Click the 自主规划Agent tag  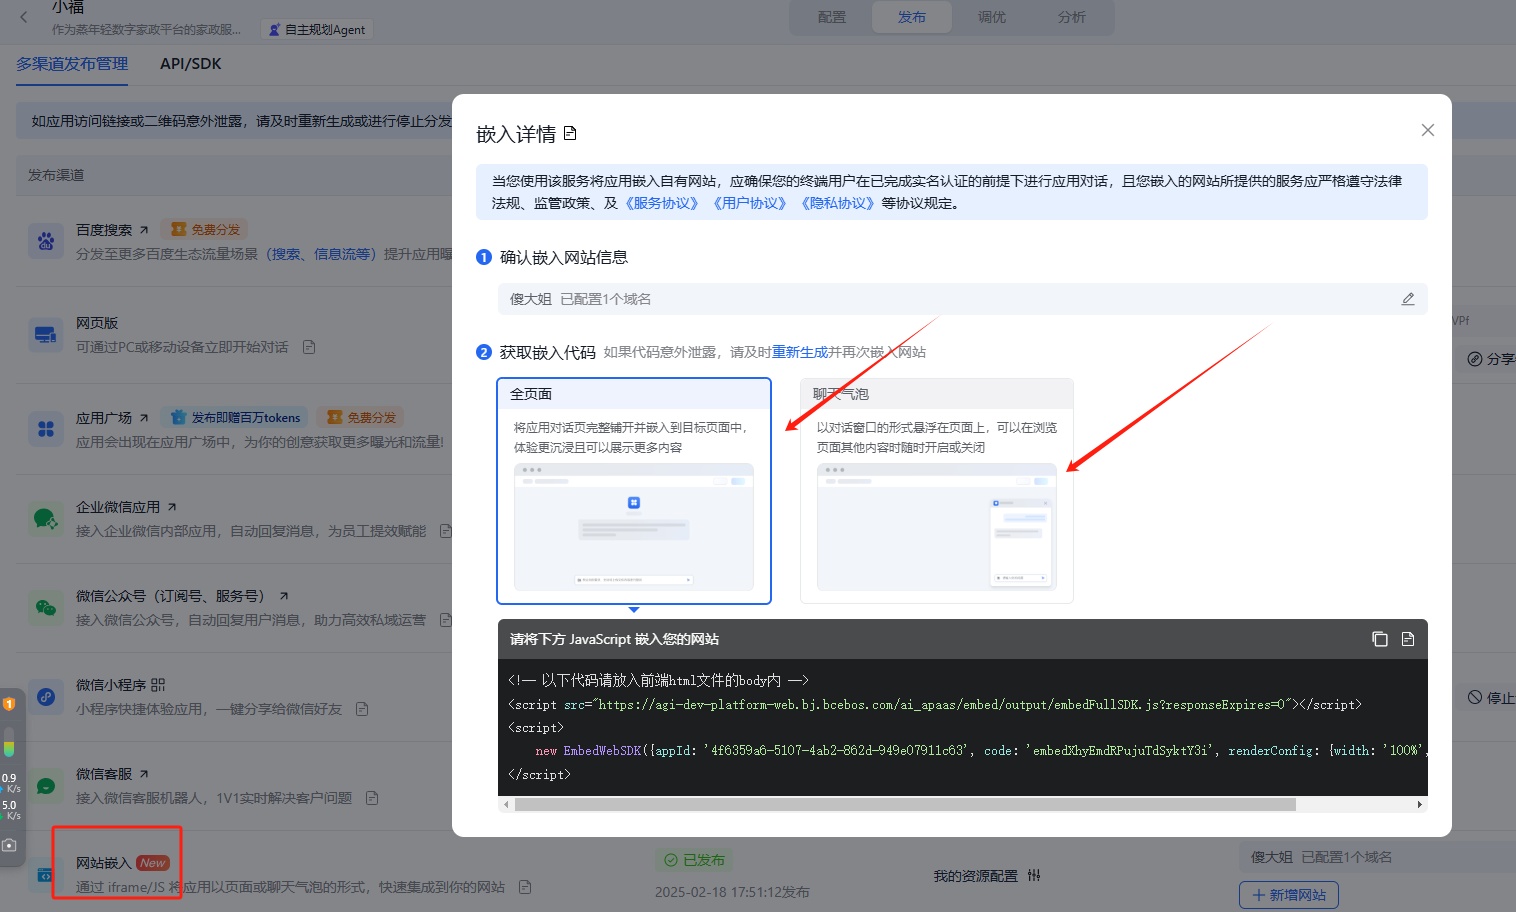tap(317, 30)
